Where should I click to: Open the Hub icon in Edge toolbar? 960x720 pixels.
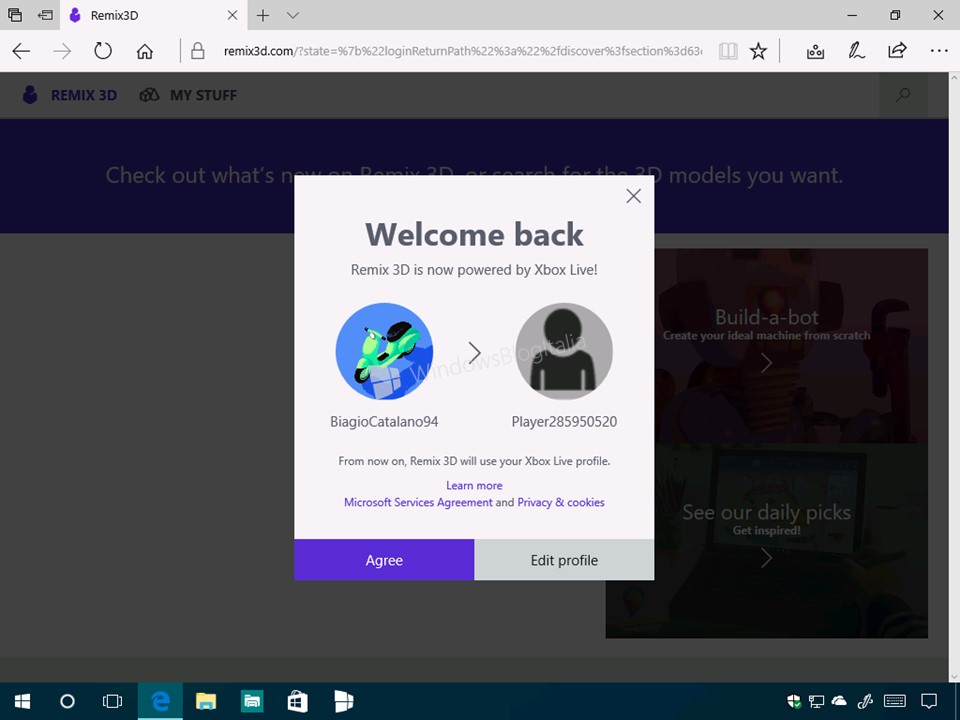coord(815,51)
